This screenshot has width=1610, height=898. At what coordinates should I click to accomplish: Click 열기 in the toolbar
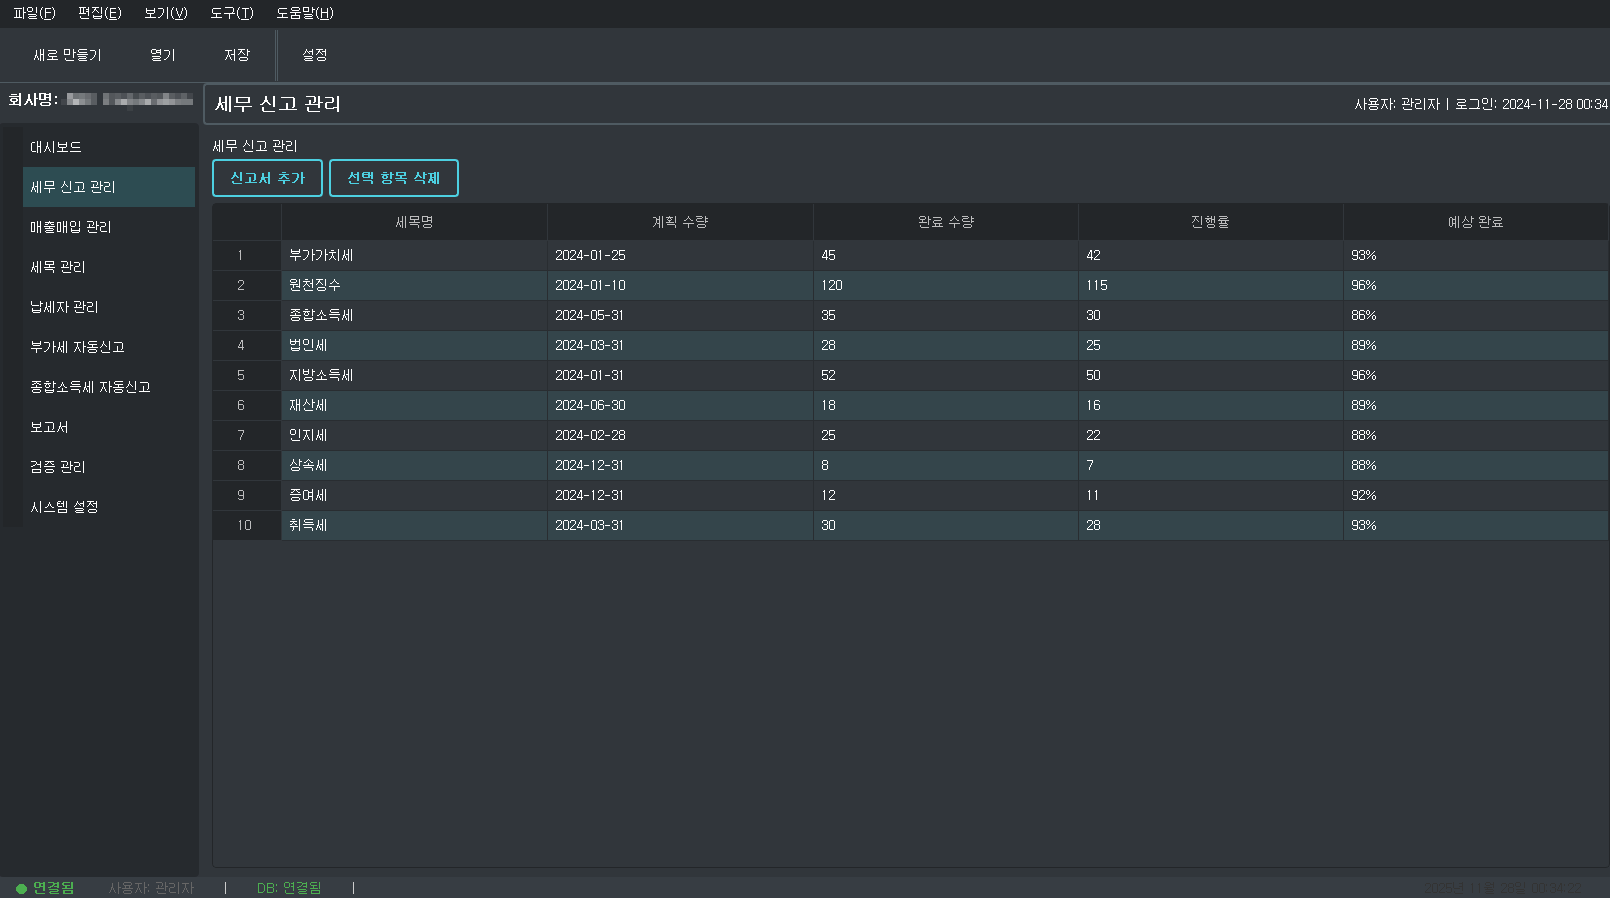coord(162,55)
